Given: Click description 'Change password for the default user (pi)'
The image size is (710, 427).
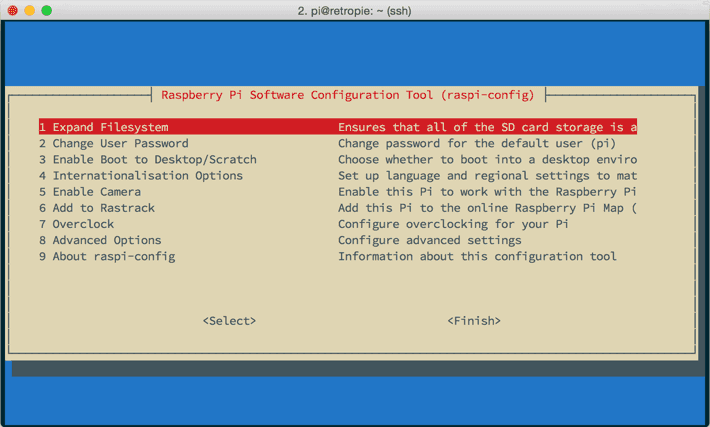Looking at the screenshot, I should tap(477, 143).
